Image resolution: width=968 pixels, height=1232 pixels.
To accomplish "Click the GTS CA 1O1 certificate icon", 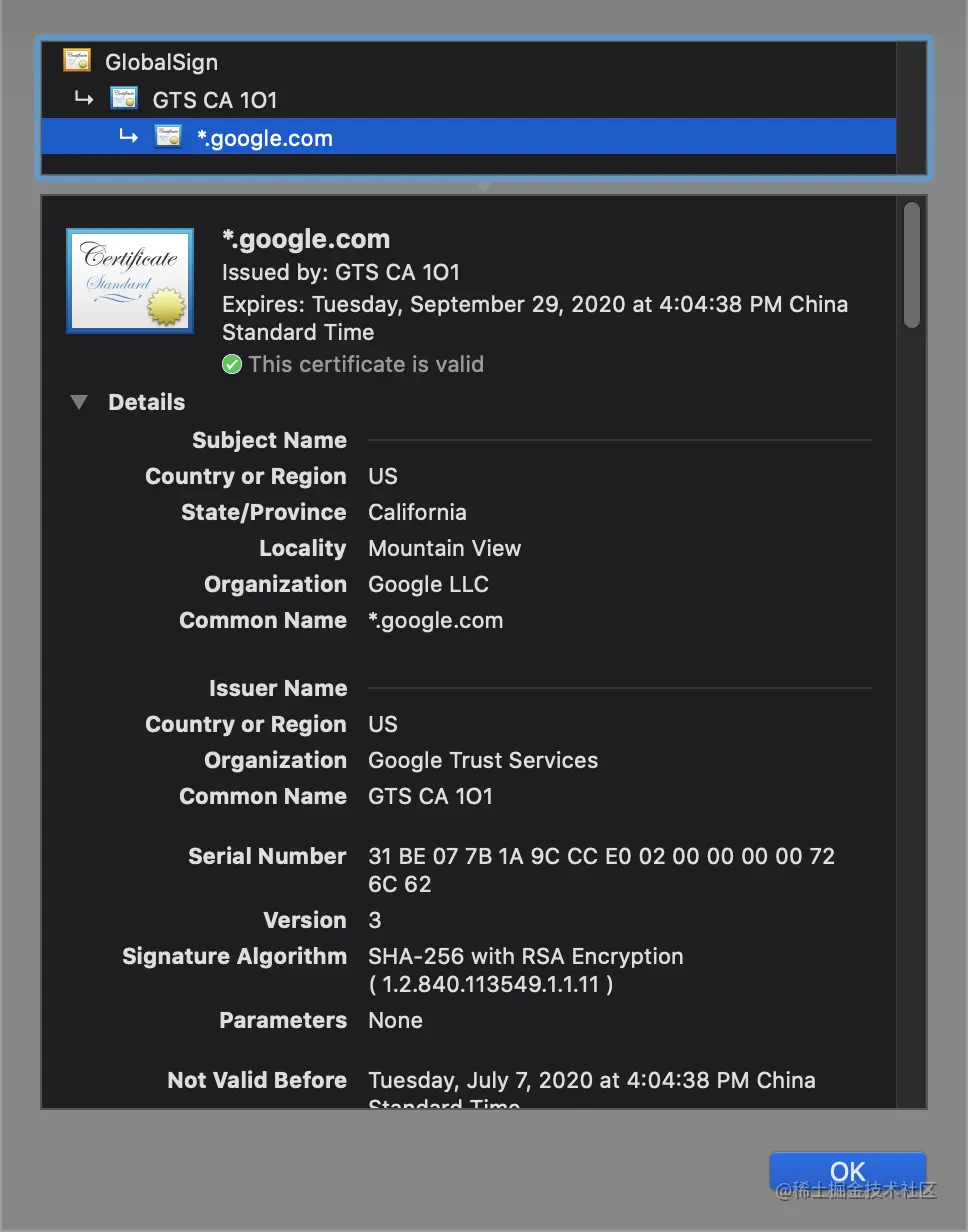I will pyautogui.click(x=124, y=98).
